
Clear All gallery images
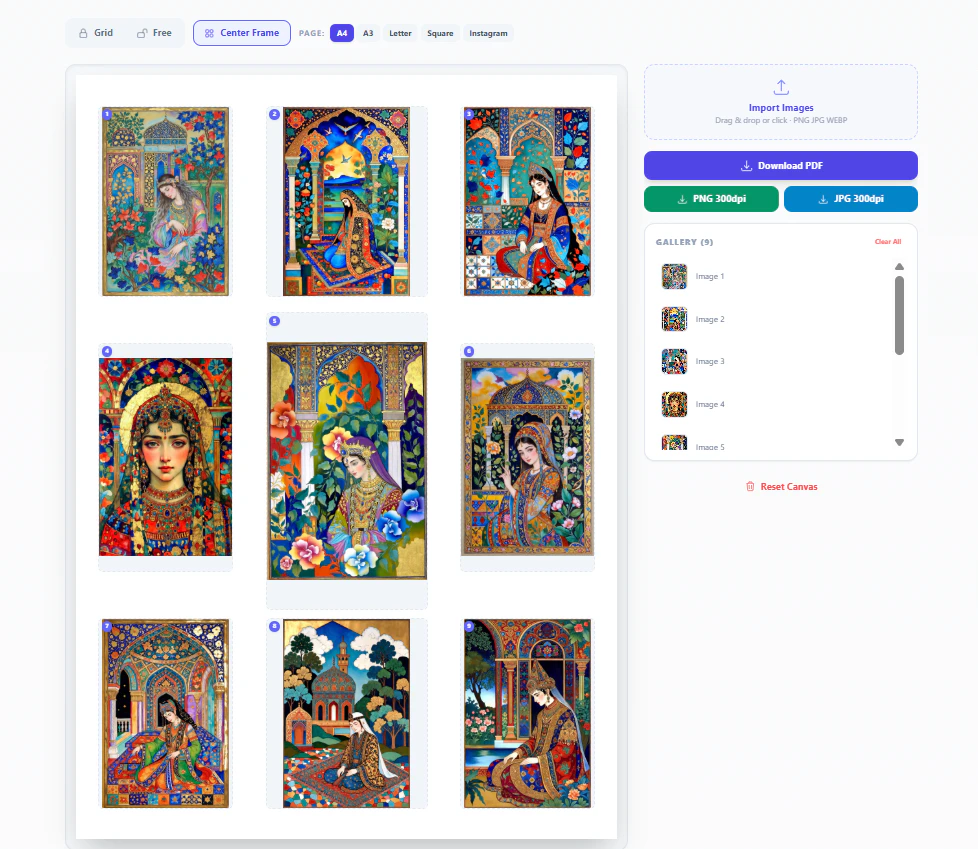point(888,241)
